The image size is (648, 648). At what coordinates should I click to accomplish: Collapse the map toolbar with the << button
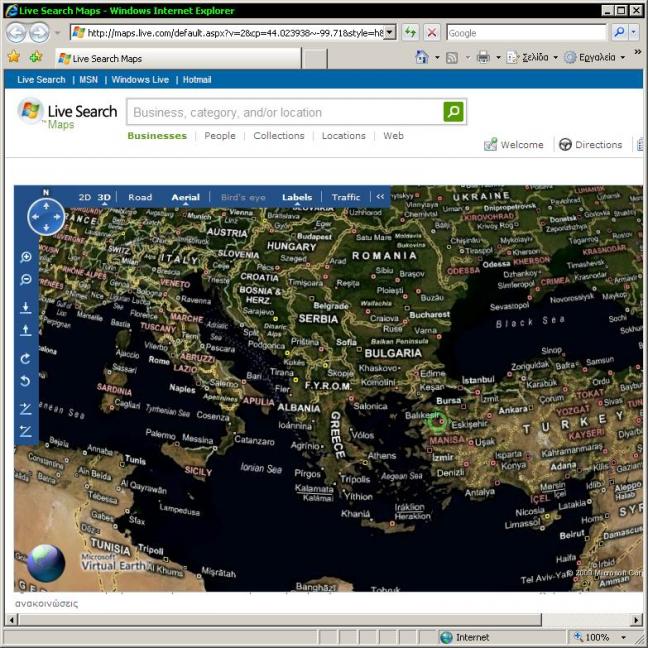[380, 197]
